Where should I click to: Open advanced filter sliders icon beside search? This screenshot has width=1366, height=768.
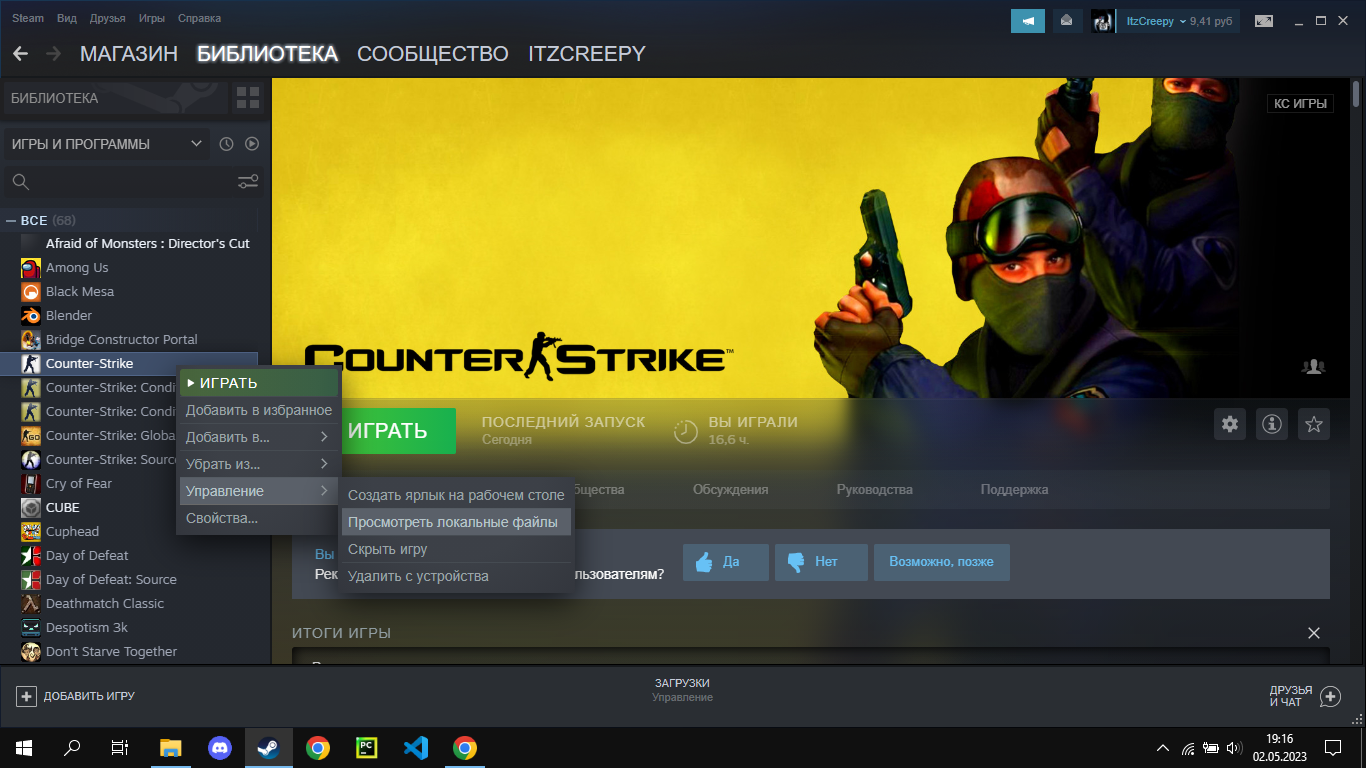tap(248, 182)
